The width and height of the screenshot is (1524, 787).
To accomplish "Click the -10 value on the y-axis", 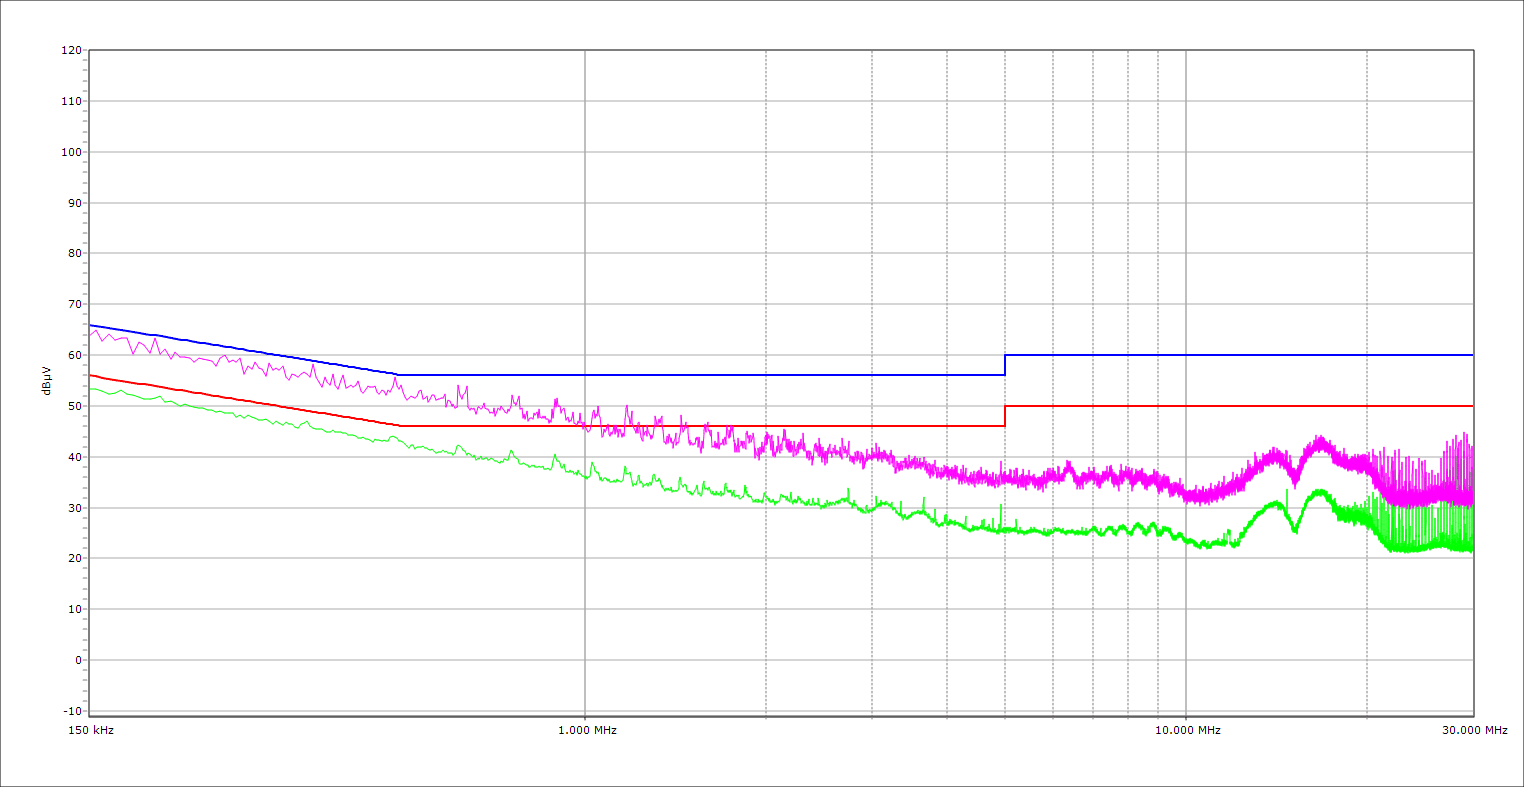I will (x=72, y=711).
